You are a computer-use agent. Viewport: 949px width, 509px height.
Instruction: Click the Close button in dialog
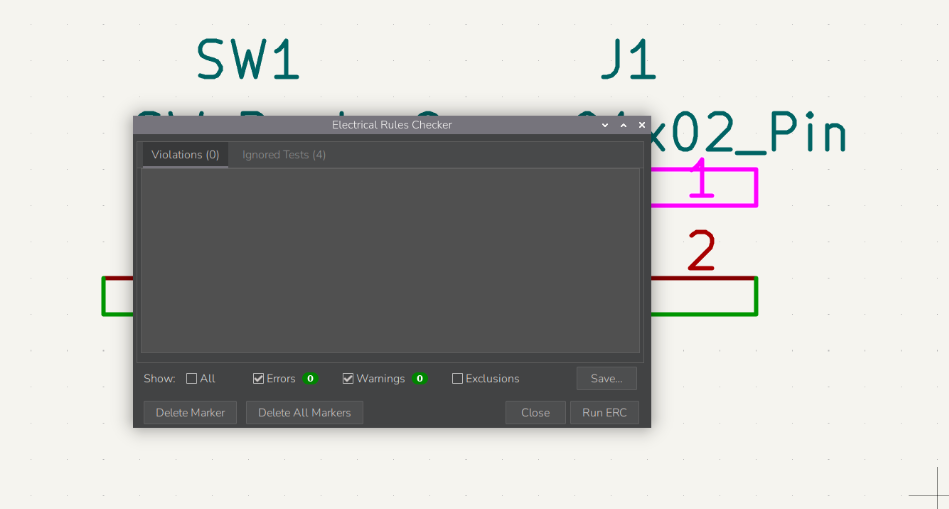535,413
